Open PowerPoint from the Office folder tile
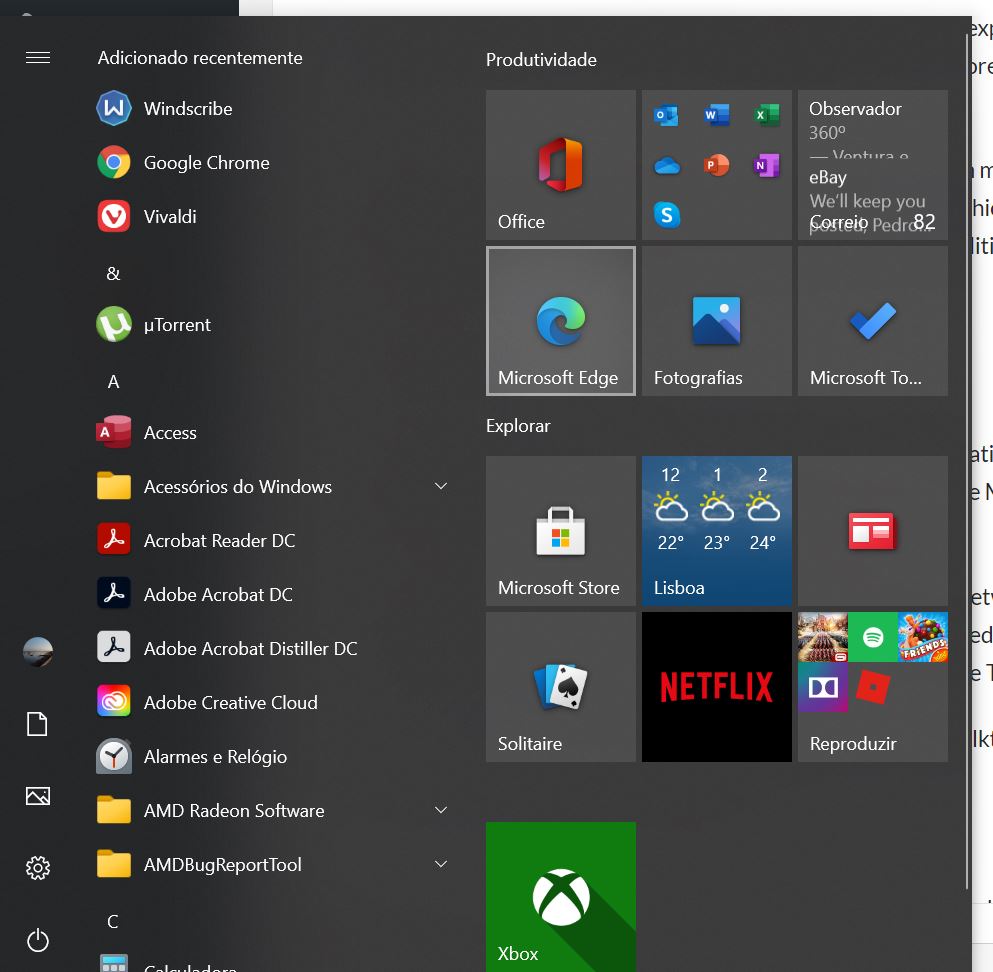The image size is (993, 972). [x=716, y=165]
